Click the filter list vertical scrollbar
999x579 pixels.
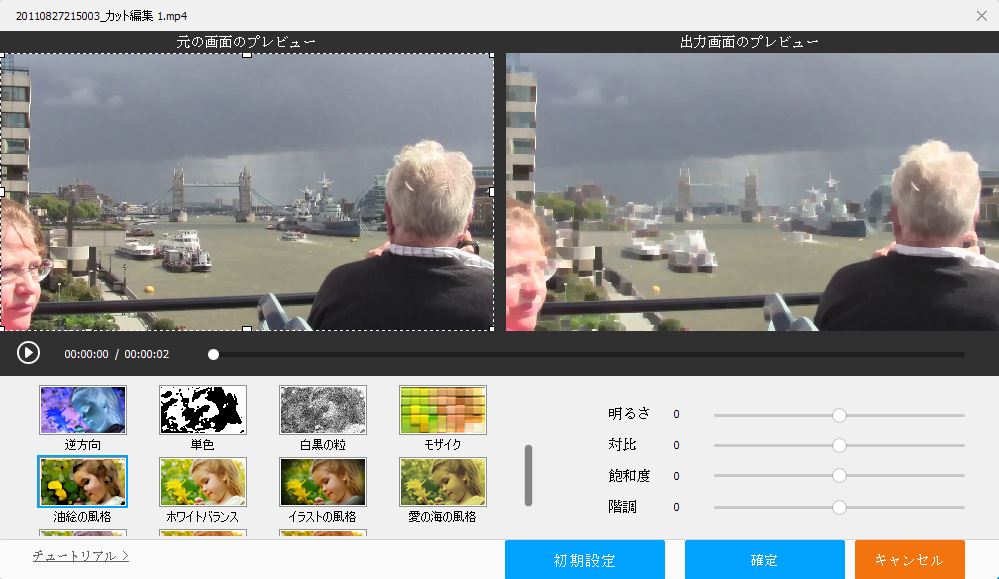point(528,476)
